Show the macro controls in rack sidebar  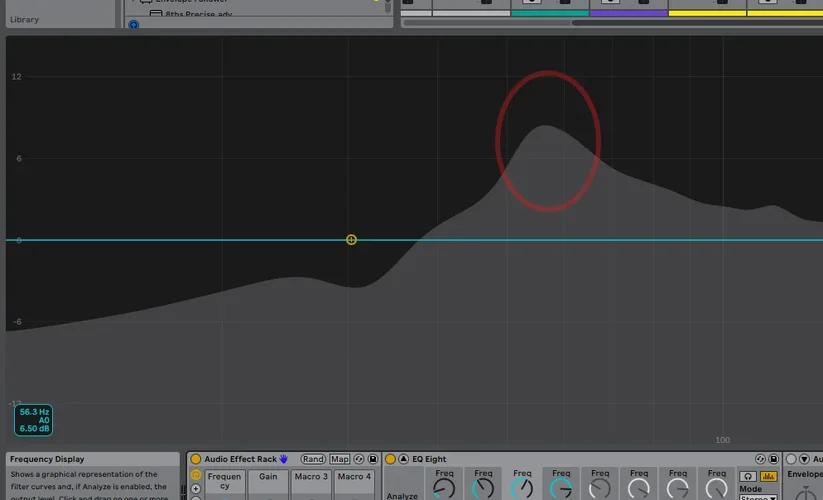pos(196,475)
